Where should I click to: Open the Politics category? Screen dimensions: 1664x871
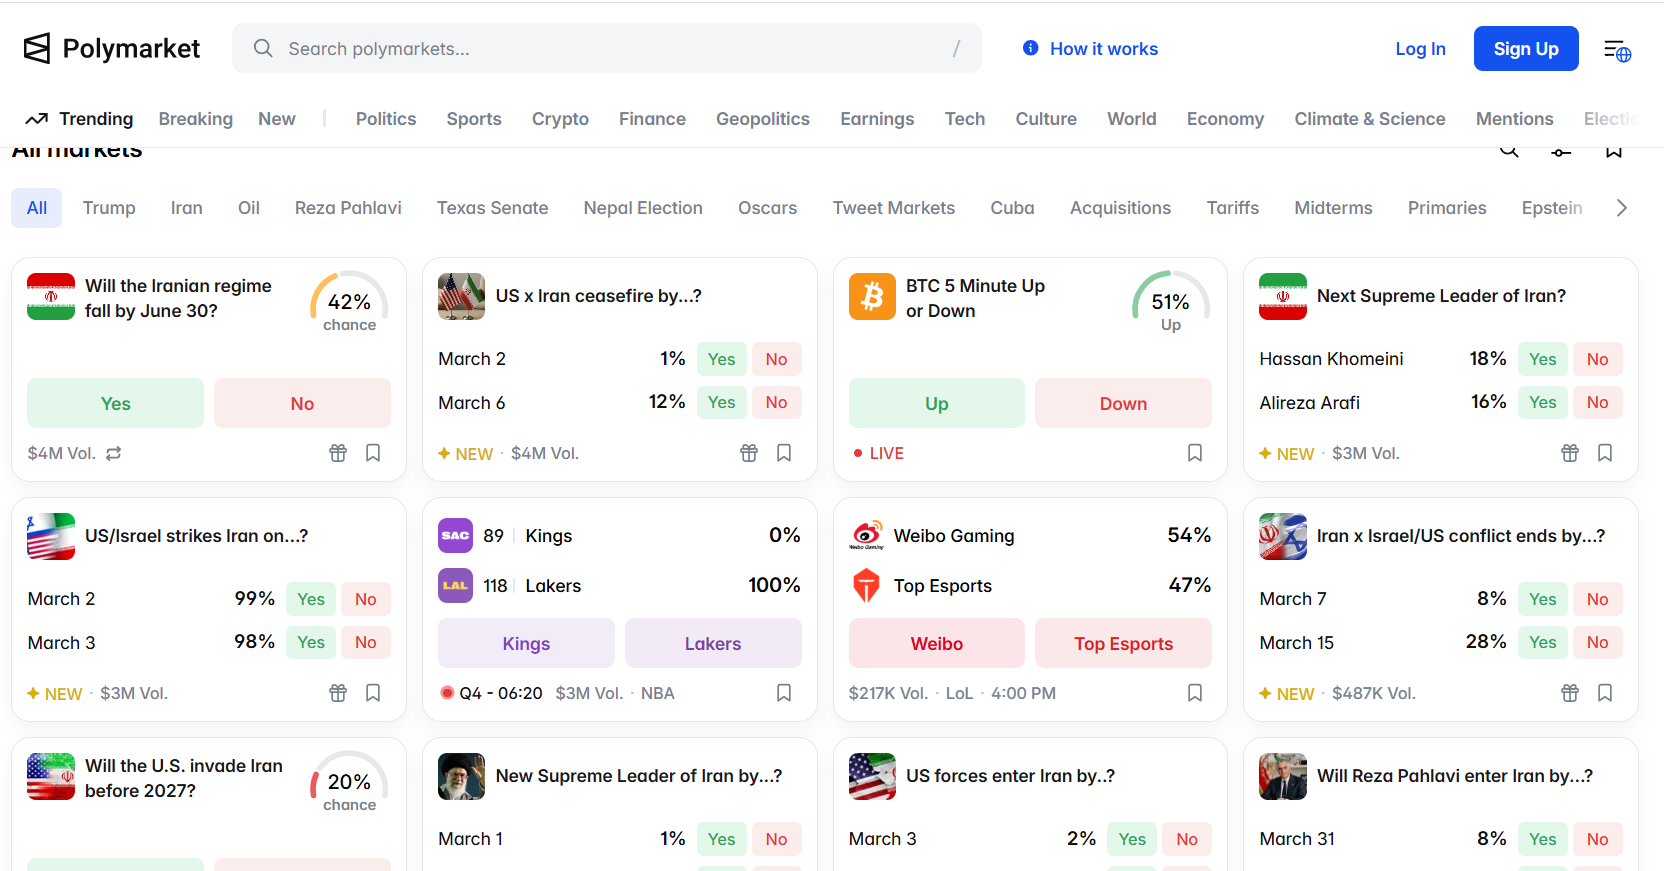[x=386, y=119]
